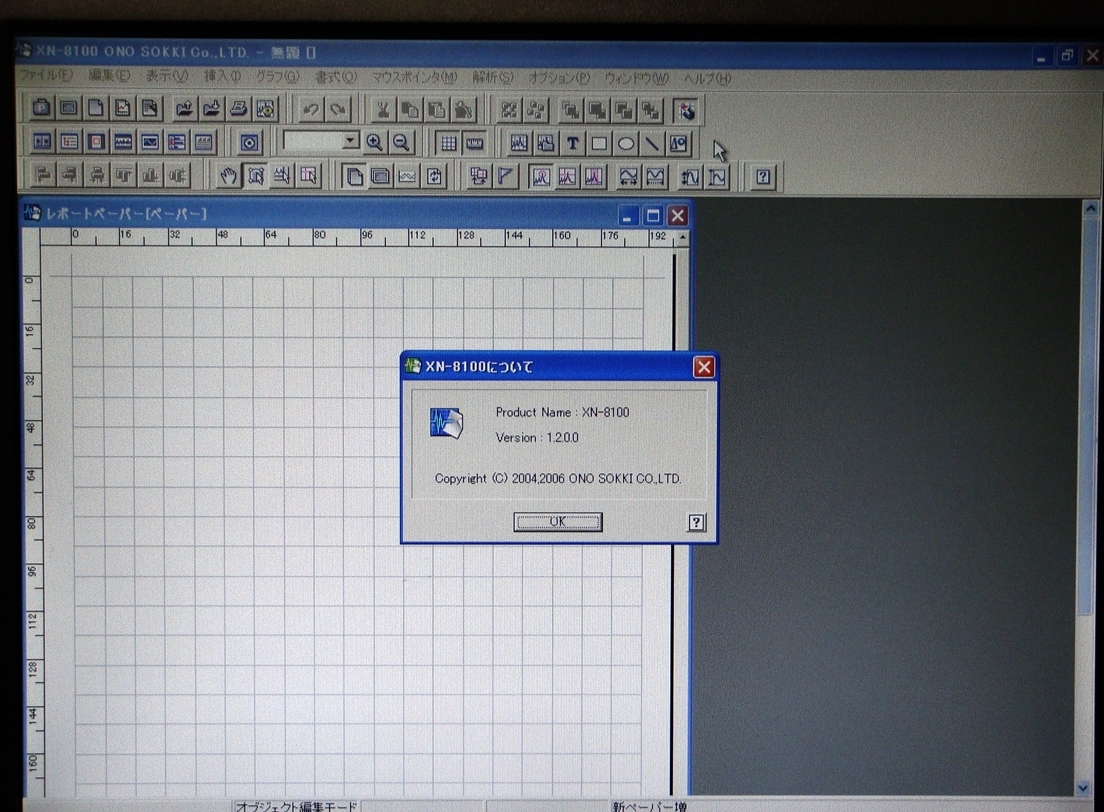Open the オプション(P) menu
The height and width of the screenshot is (812, 1104).
(559, 77)
